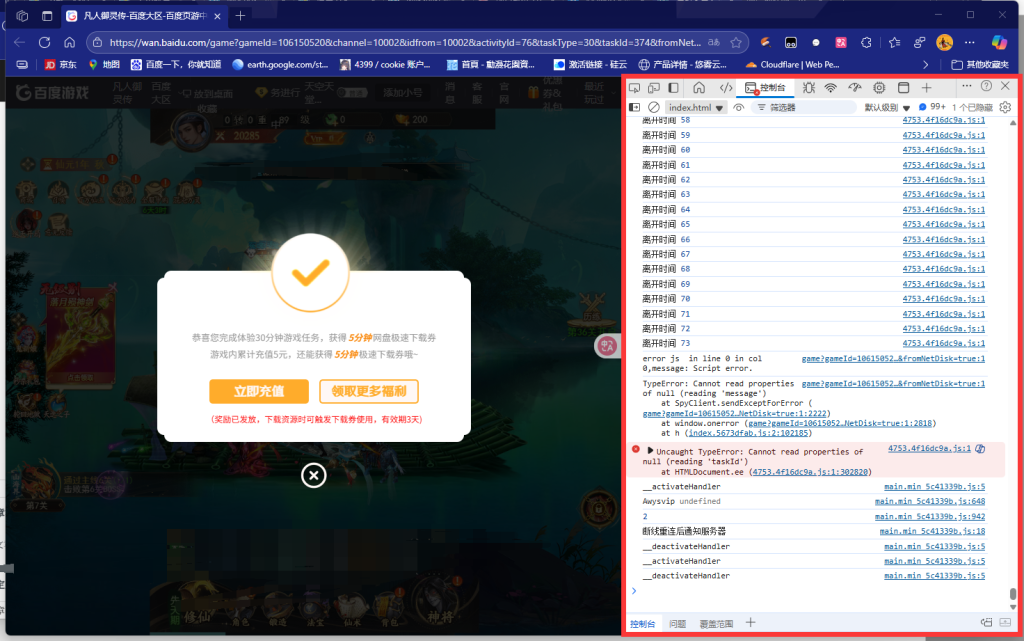
Task: Expand bookmarks overflow chevron
Action: [x=925, y=65]
